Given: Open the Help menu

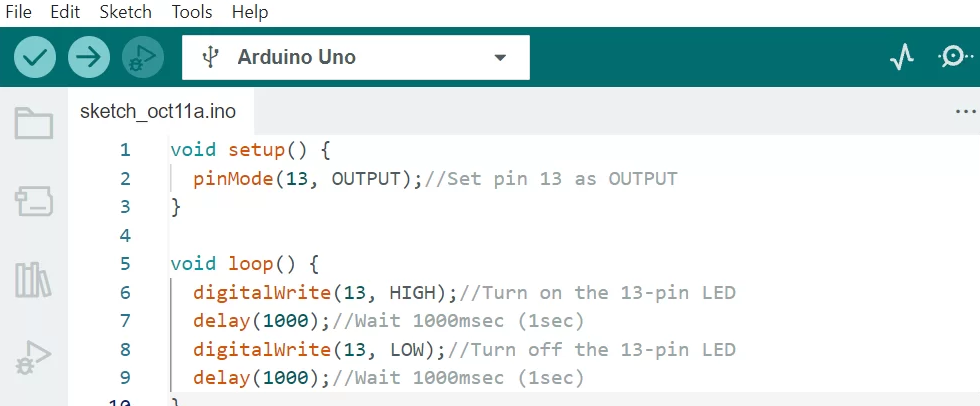Looking at the screenshot, I should [x=250, y=12].
